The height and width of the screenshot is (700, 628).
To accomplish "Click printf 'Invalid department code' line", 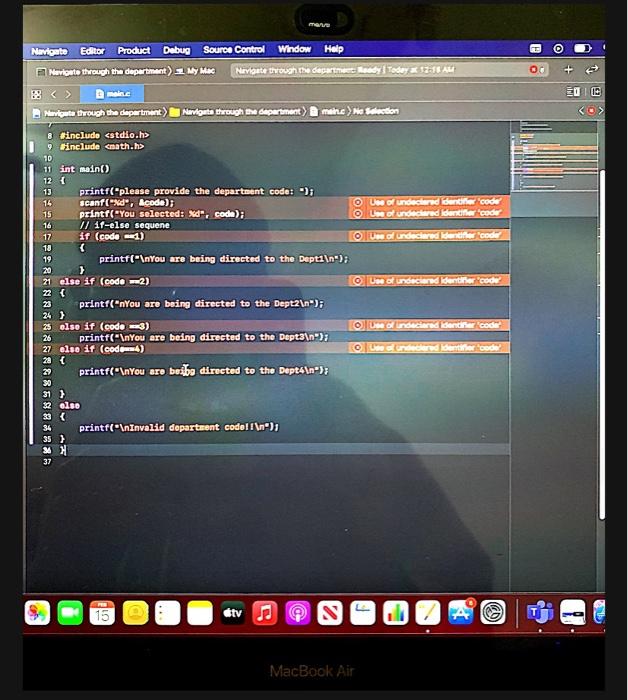I will coord(179,427).
